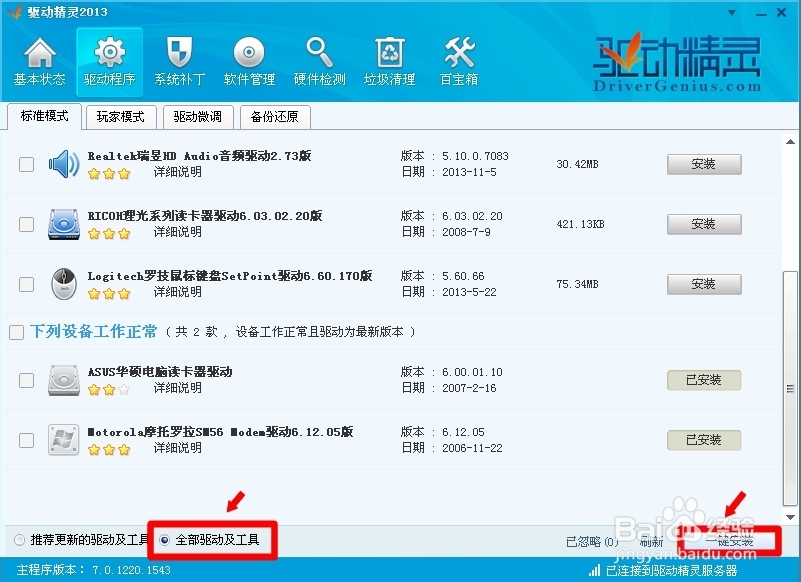Switch to the 驱动微调 tab
Viewport: 801px width, 582px height.
[198, 117]
